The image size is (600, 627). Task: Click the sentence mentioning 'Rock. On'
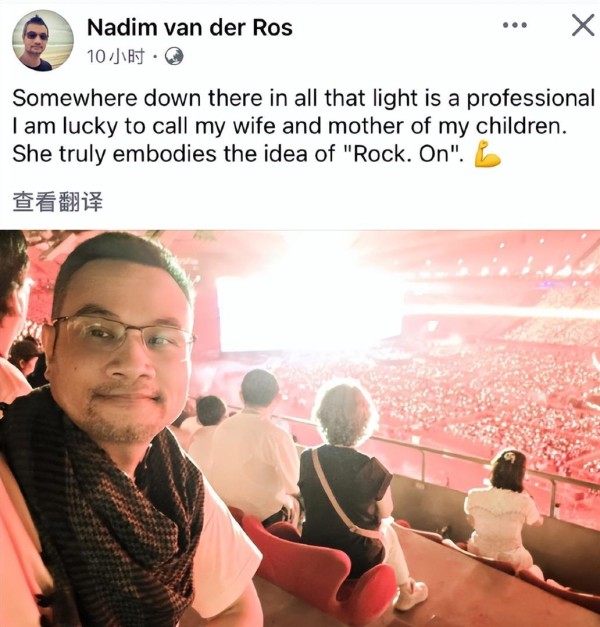coord(238,154)
